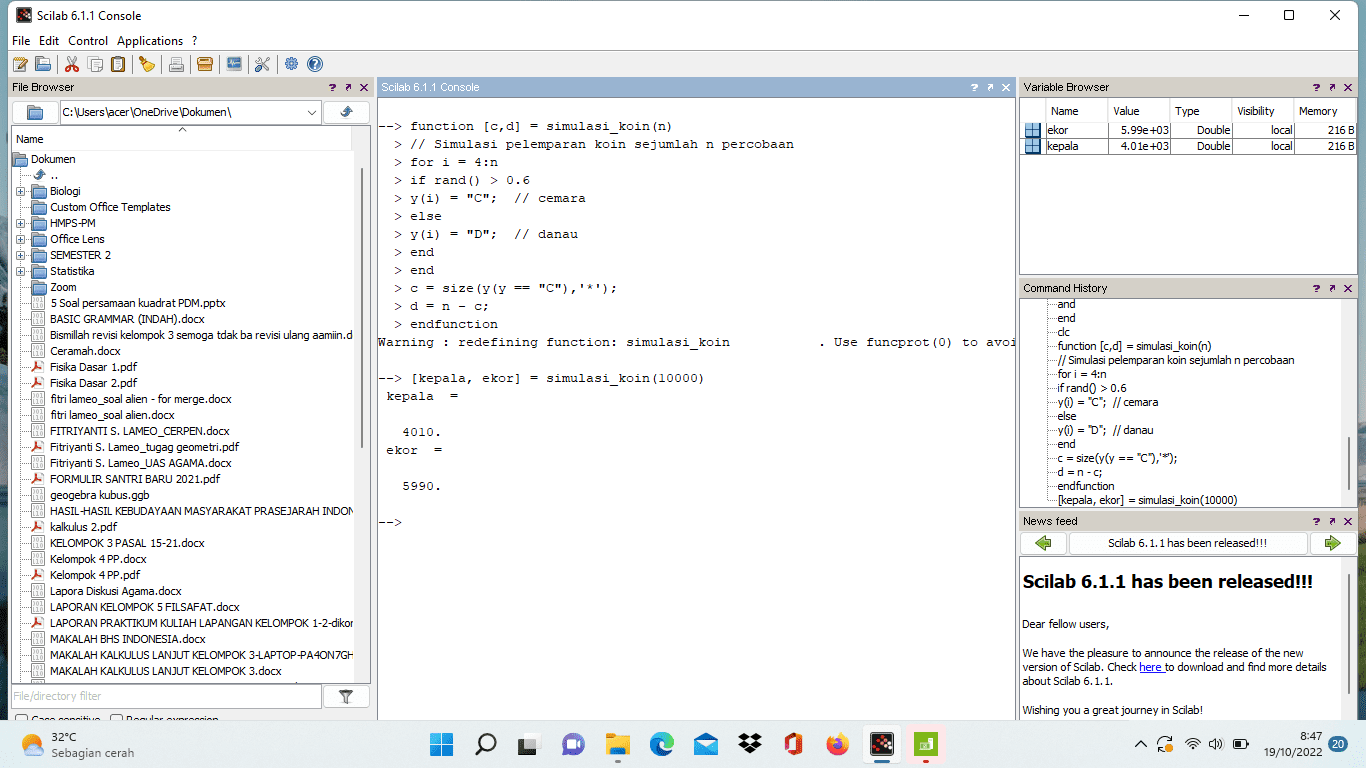Open help browser question mark icon
The image size is (1366, 768).
[x=314, y=64]
